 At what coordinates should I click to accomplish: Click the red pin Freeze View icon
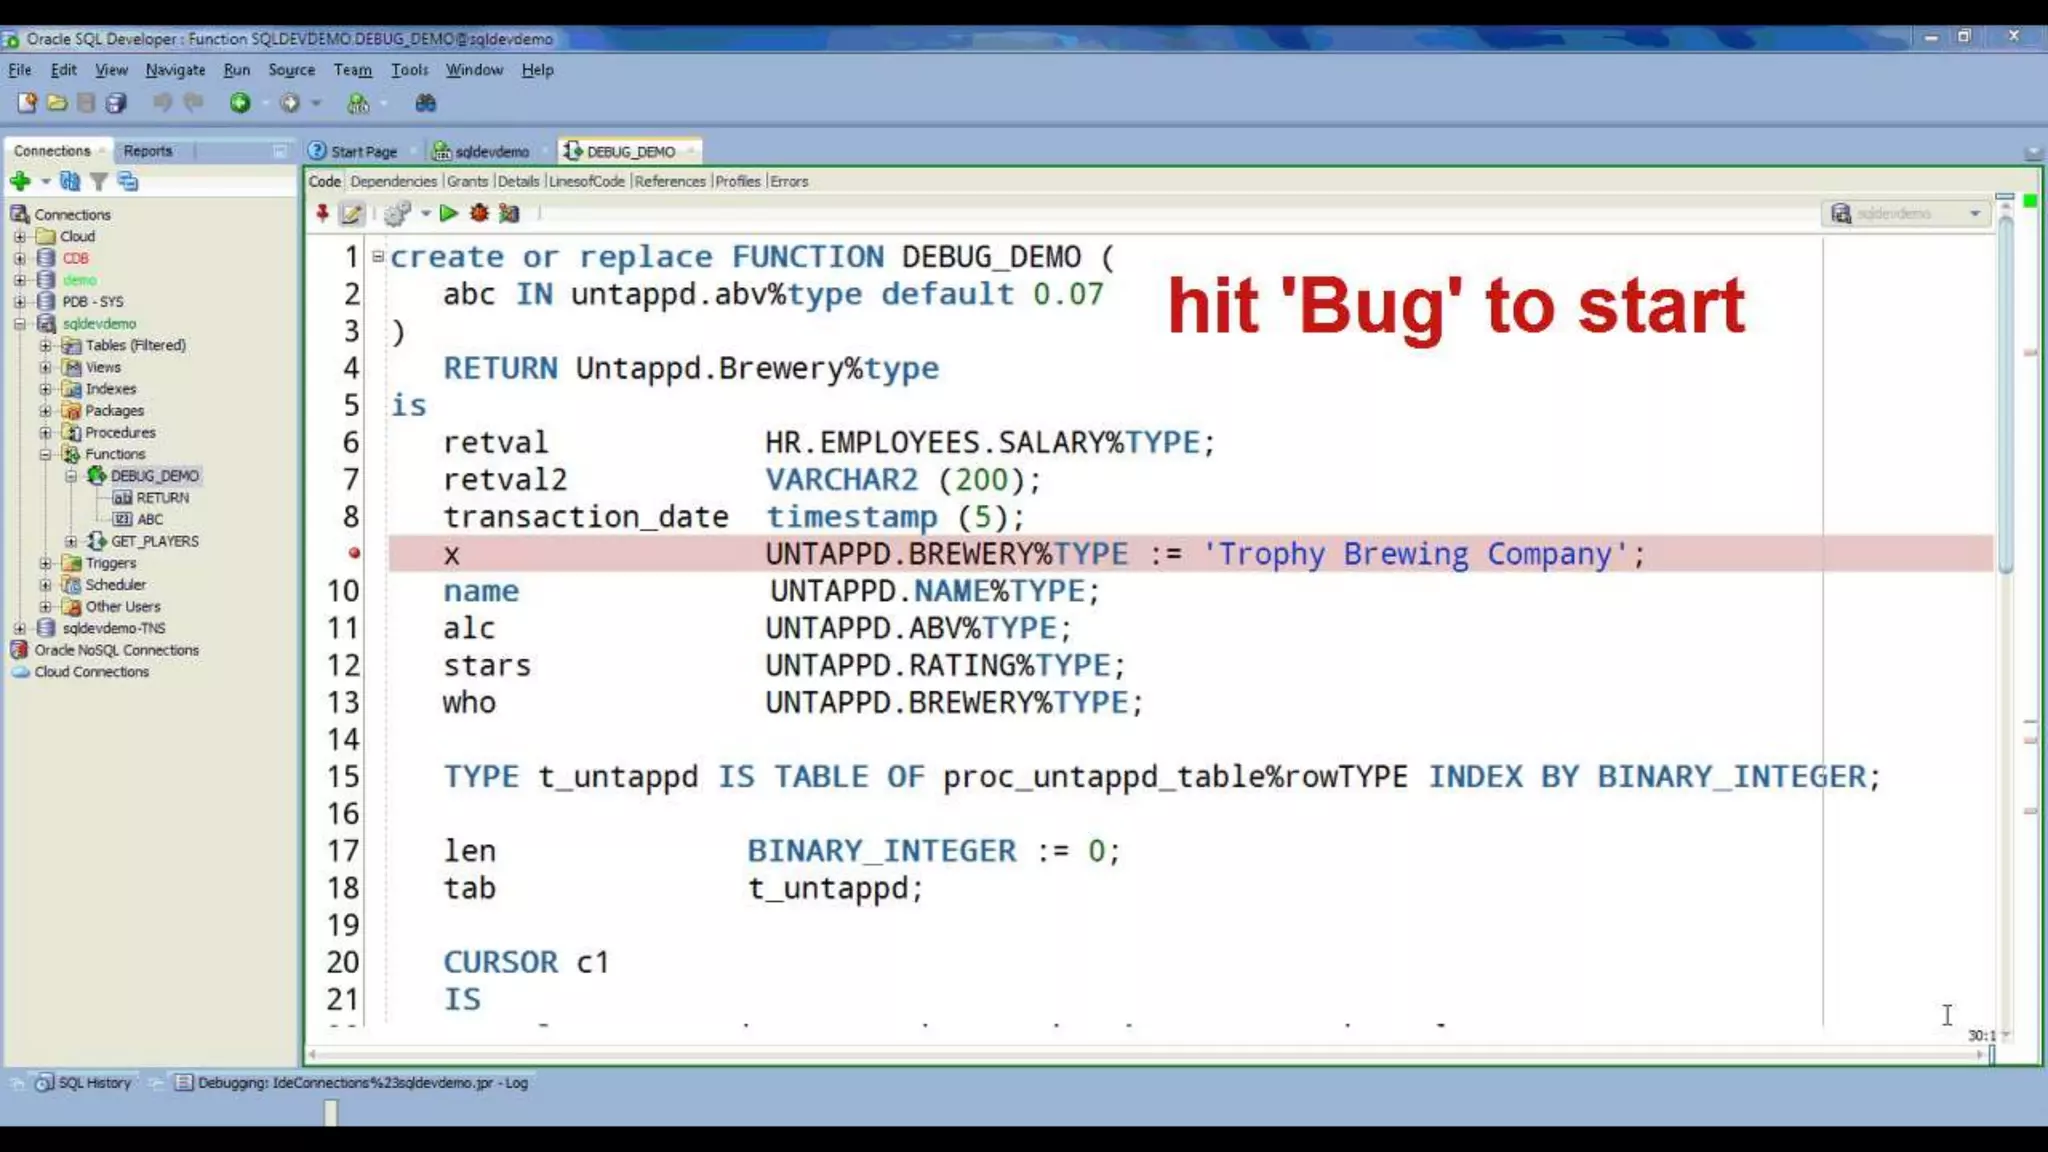point(322,213)
